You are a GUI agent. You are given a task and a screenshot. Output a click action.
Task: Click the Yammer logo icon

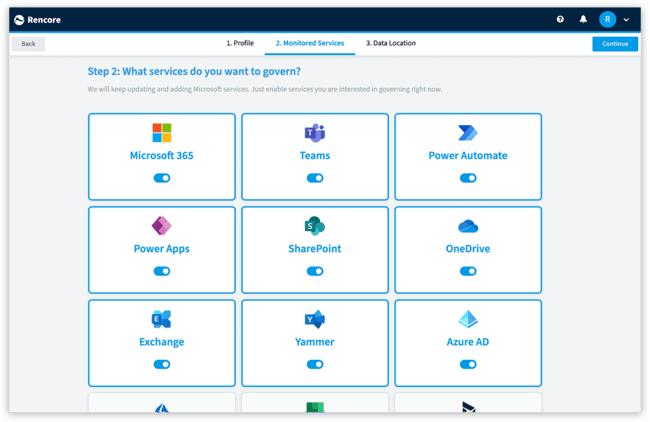point(315,319)
